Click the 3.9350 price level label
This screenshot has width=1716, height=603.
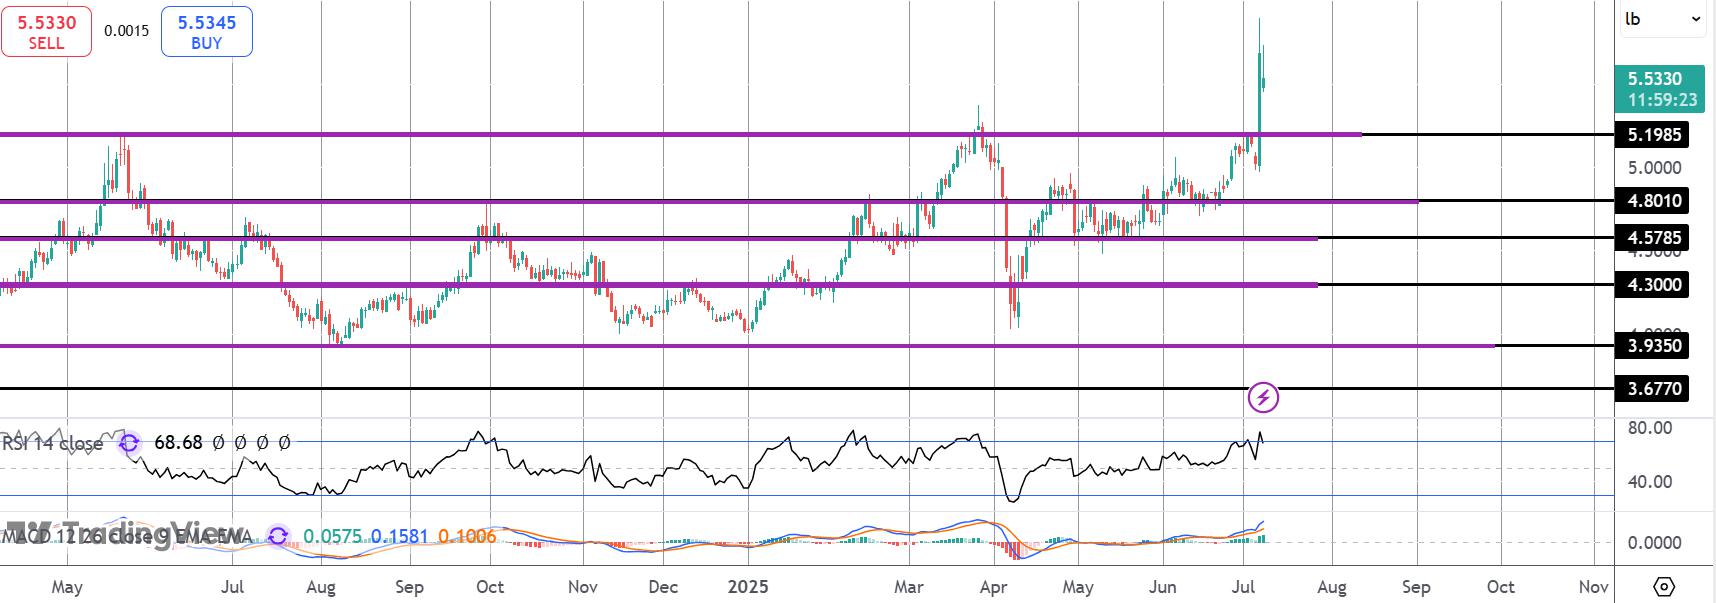tap(1652, 346)
